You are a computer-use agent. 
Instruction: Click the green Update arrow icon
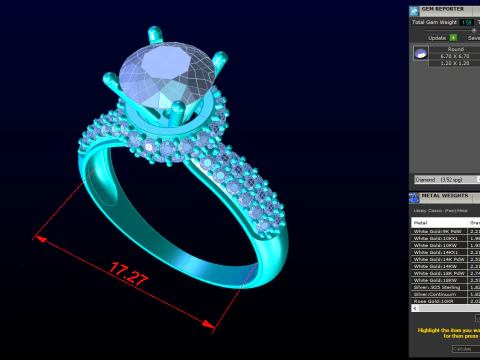click(x=453, y=38)
